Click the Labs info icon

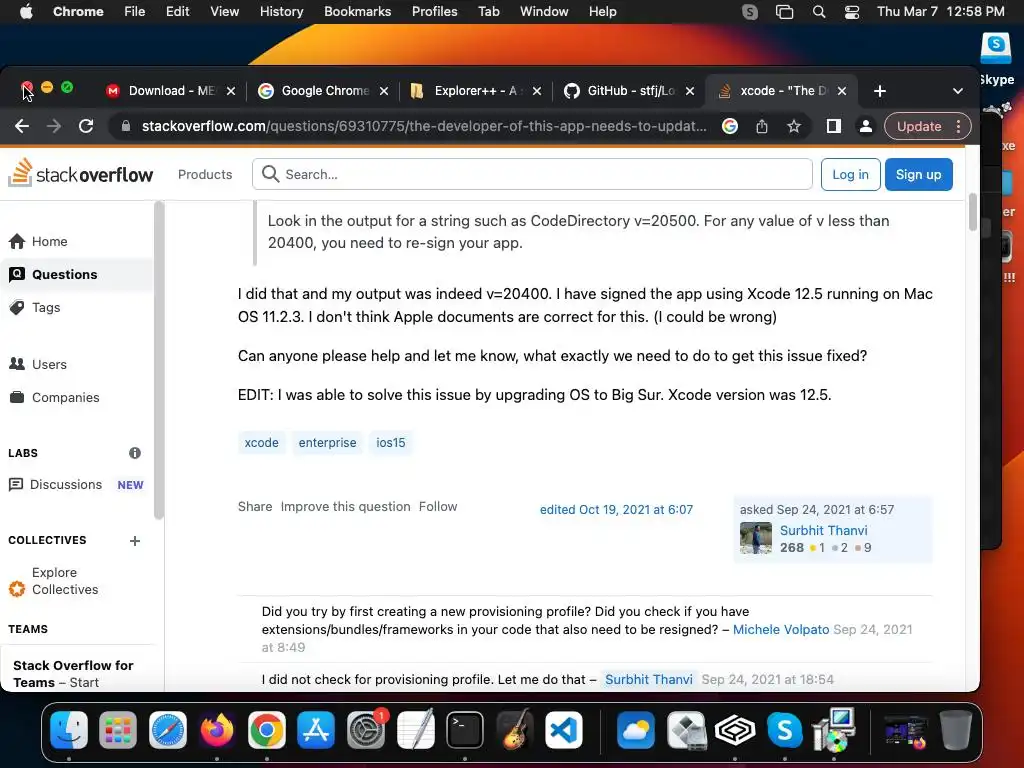(135, 453)
